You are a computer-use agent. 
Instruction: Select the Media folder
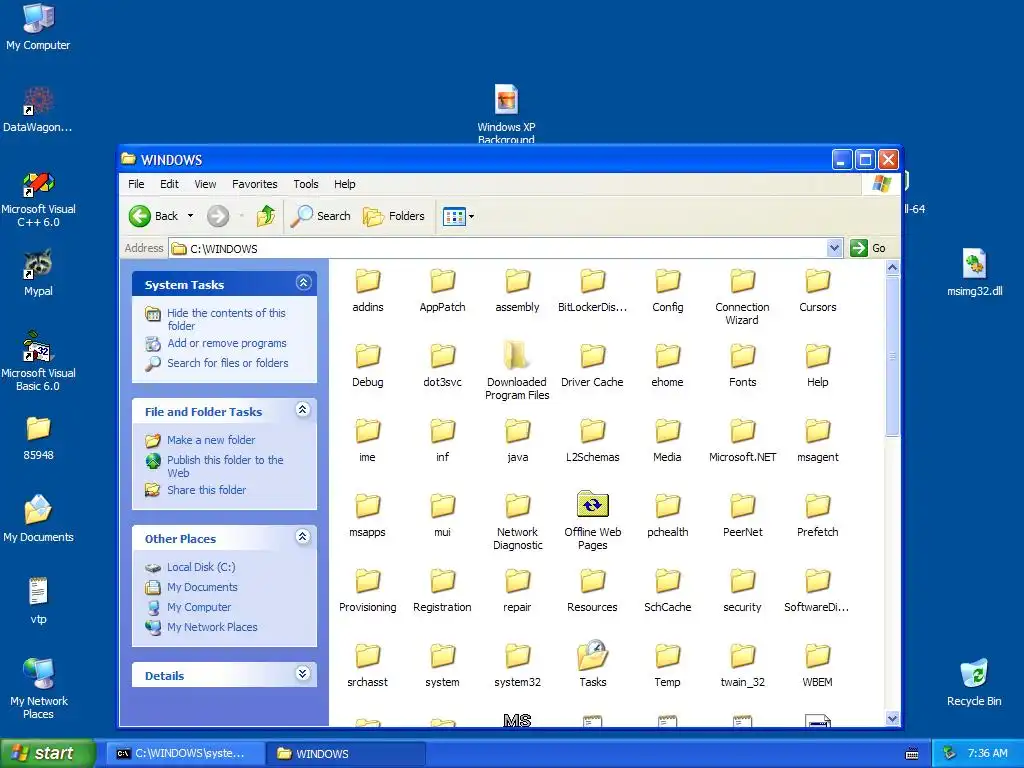click(667, 441)
